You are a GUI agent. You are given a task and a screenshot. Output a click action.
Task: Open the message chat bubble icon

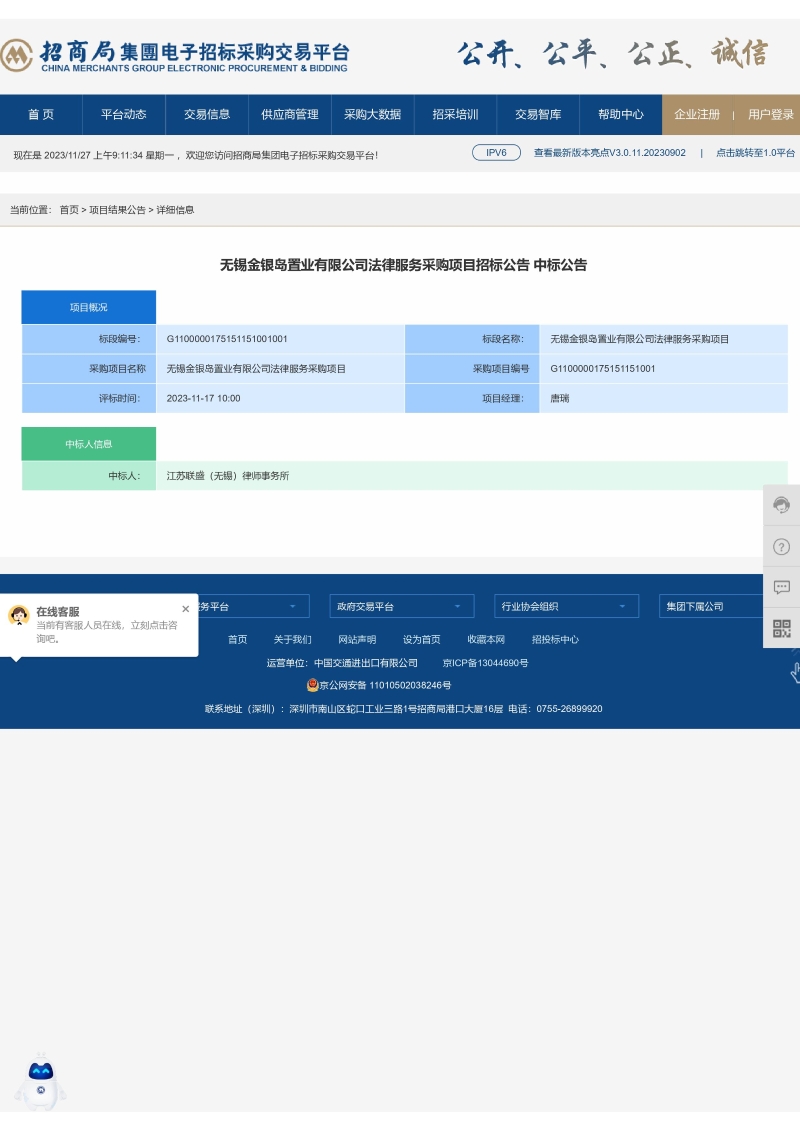click(x=782, y=587)
